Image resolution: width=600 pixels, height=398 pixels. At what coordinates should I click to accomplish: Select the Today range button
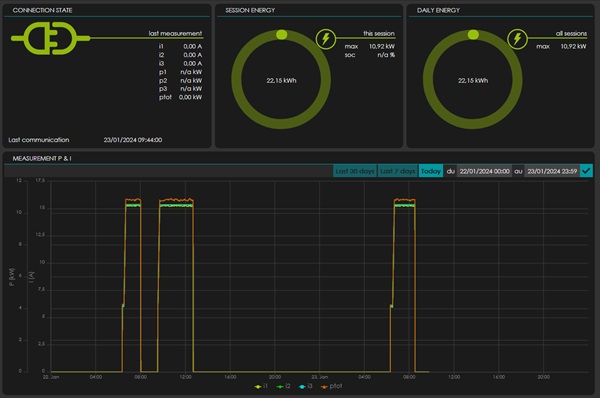(431, 171)
